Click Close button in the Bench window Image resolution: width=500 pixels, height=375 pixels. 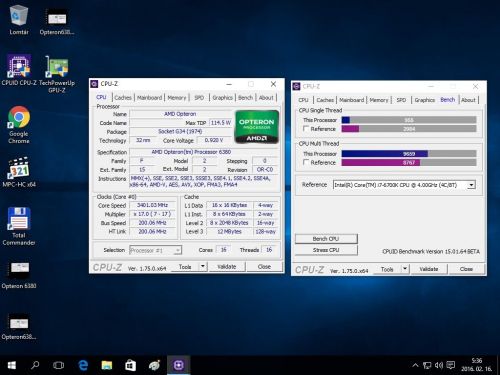coord(466,269)
